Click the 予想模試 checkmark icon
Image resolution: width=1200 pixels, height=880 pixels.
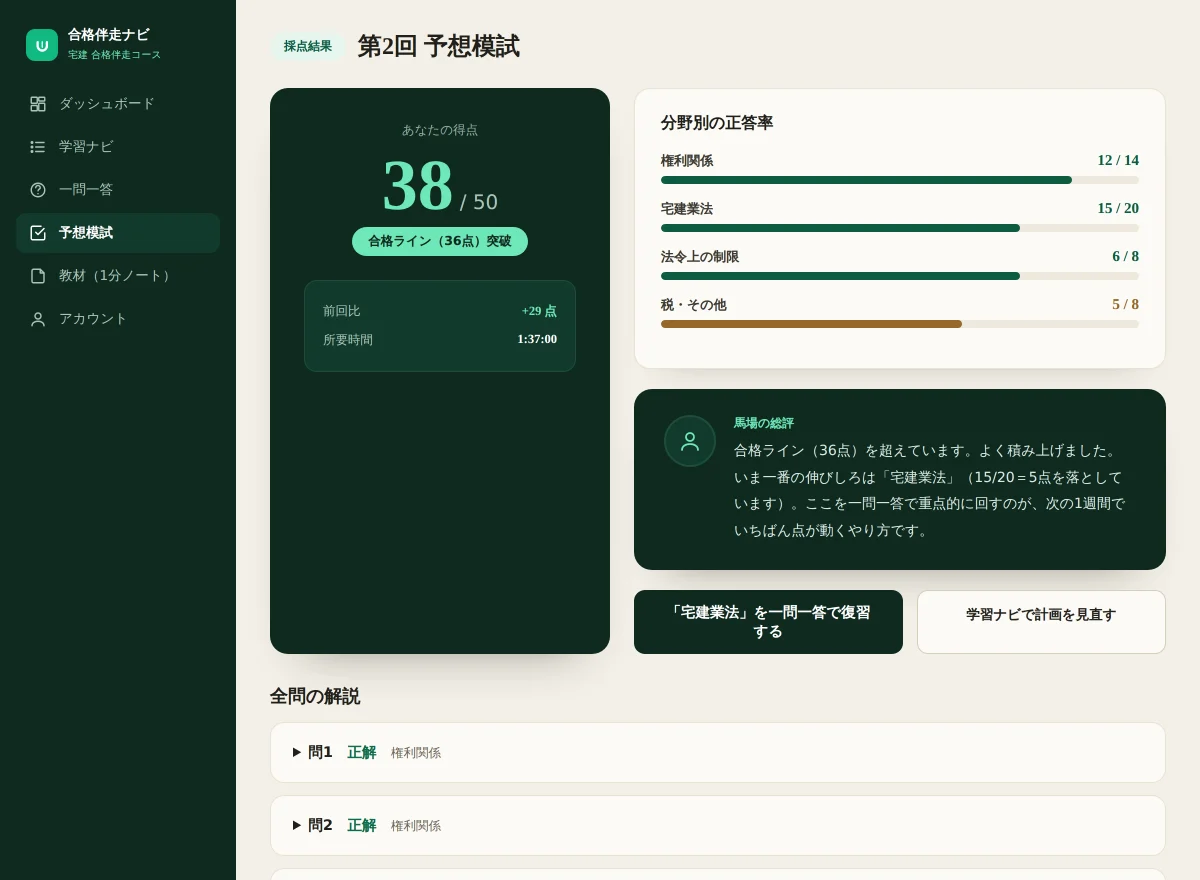pyautogui.click(x=38, y=233)
